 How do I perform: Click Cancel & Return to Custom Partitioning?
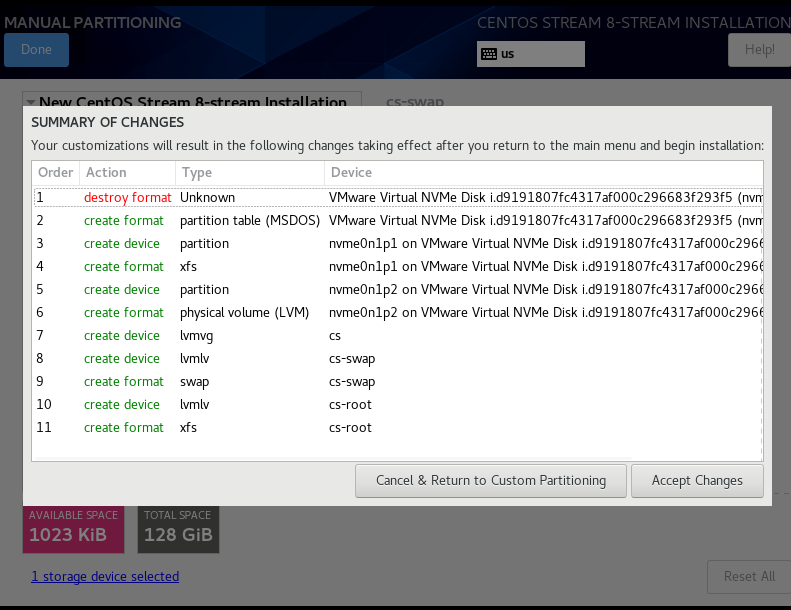point(490,481)
